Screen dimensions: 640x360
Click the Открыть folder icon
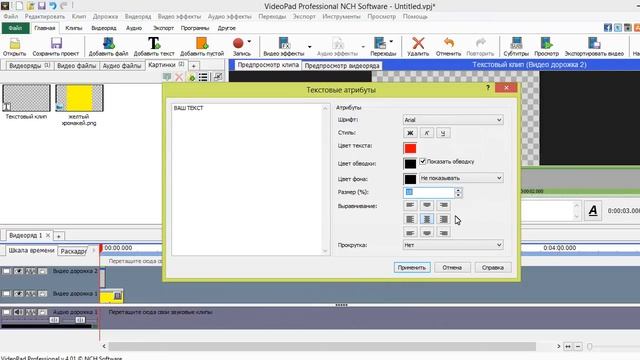15,44
